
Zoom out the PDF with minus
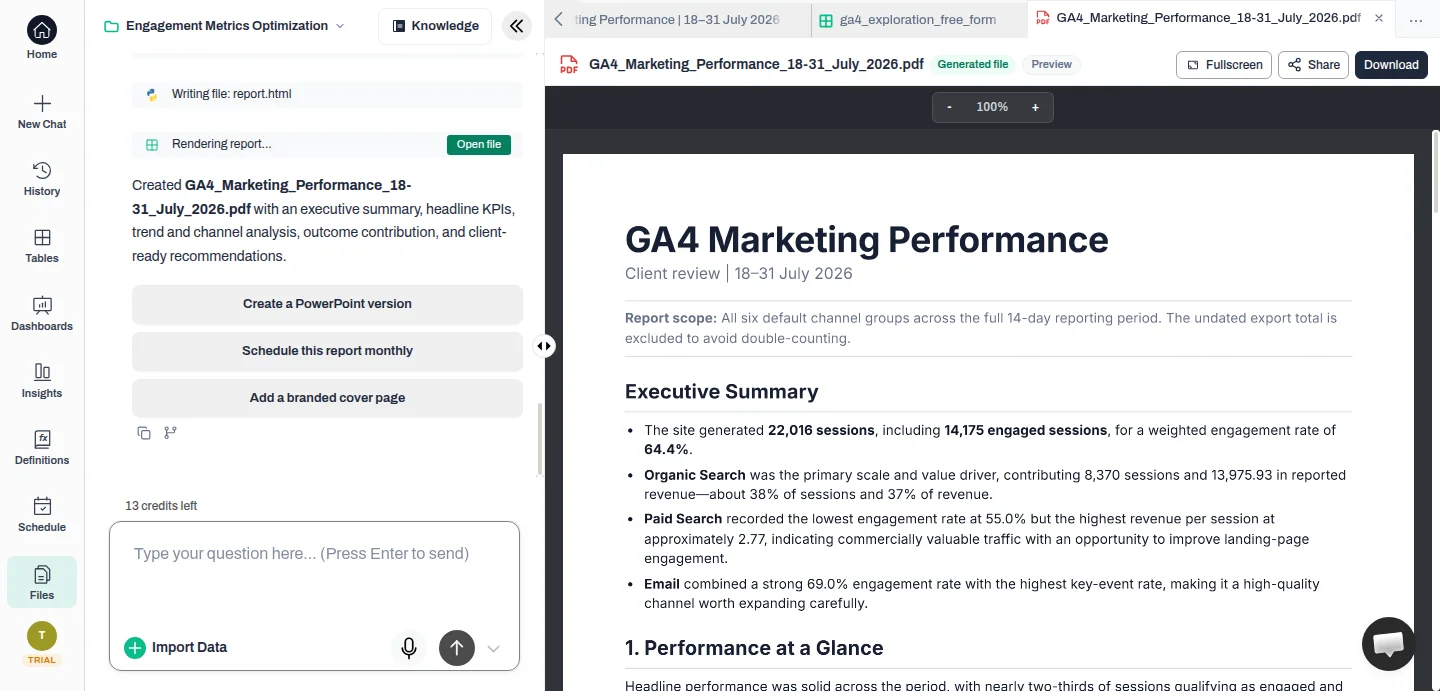[x=949, y=107]
